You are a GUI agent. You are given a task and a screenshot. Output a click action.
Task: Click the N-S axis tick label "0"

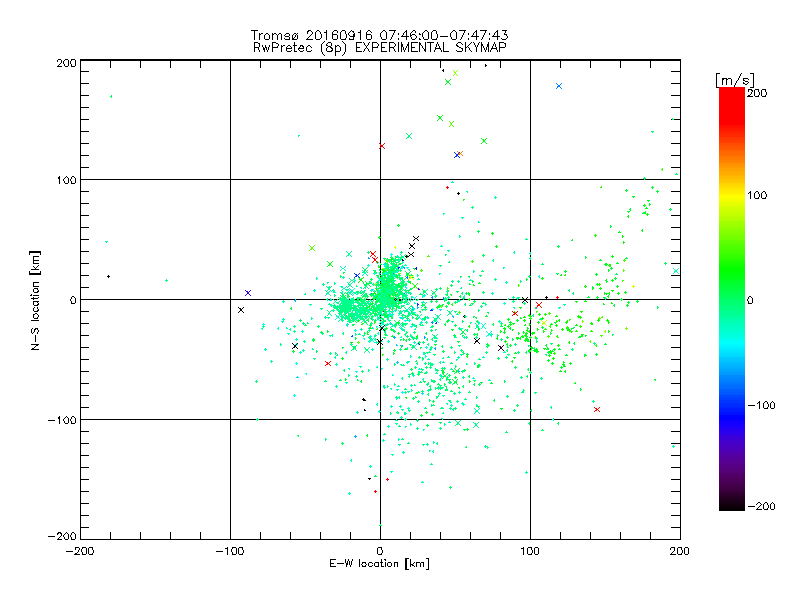[x=73, y=300]
